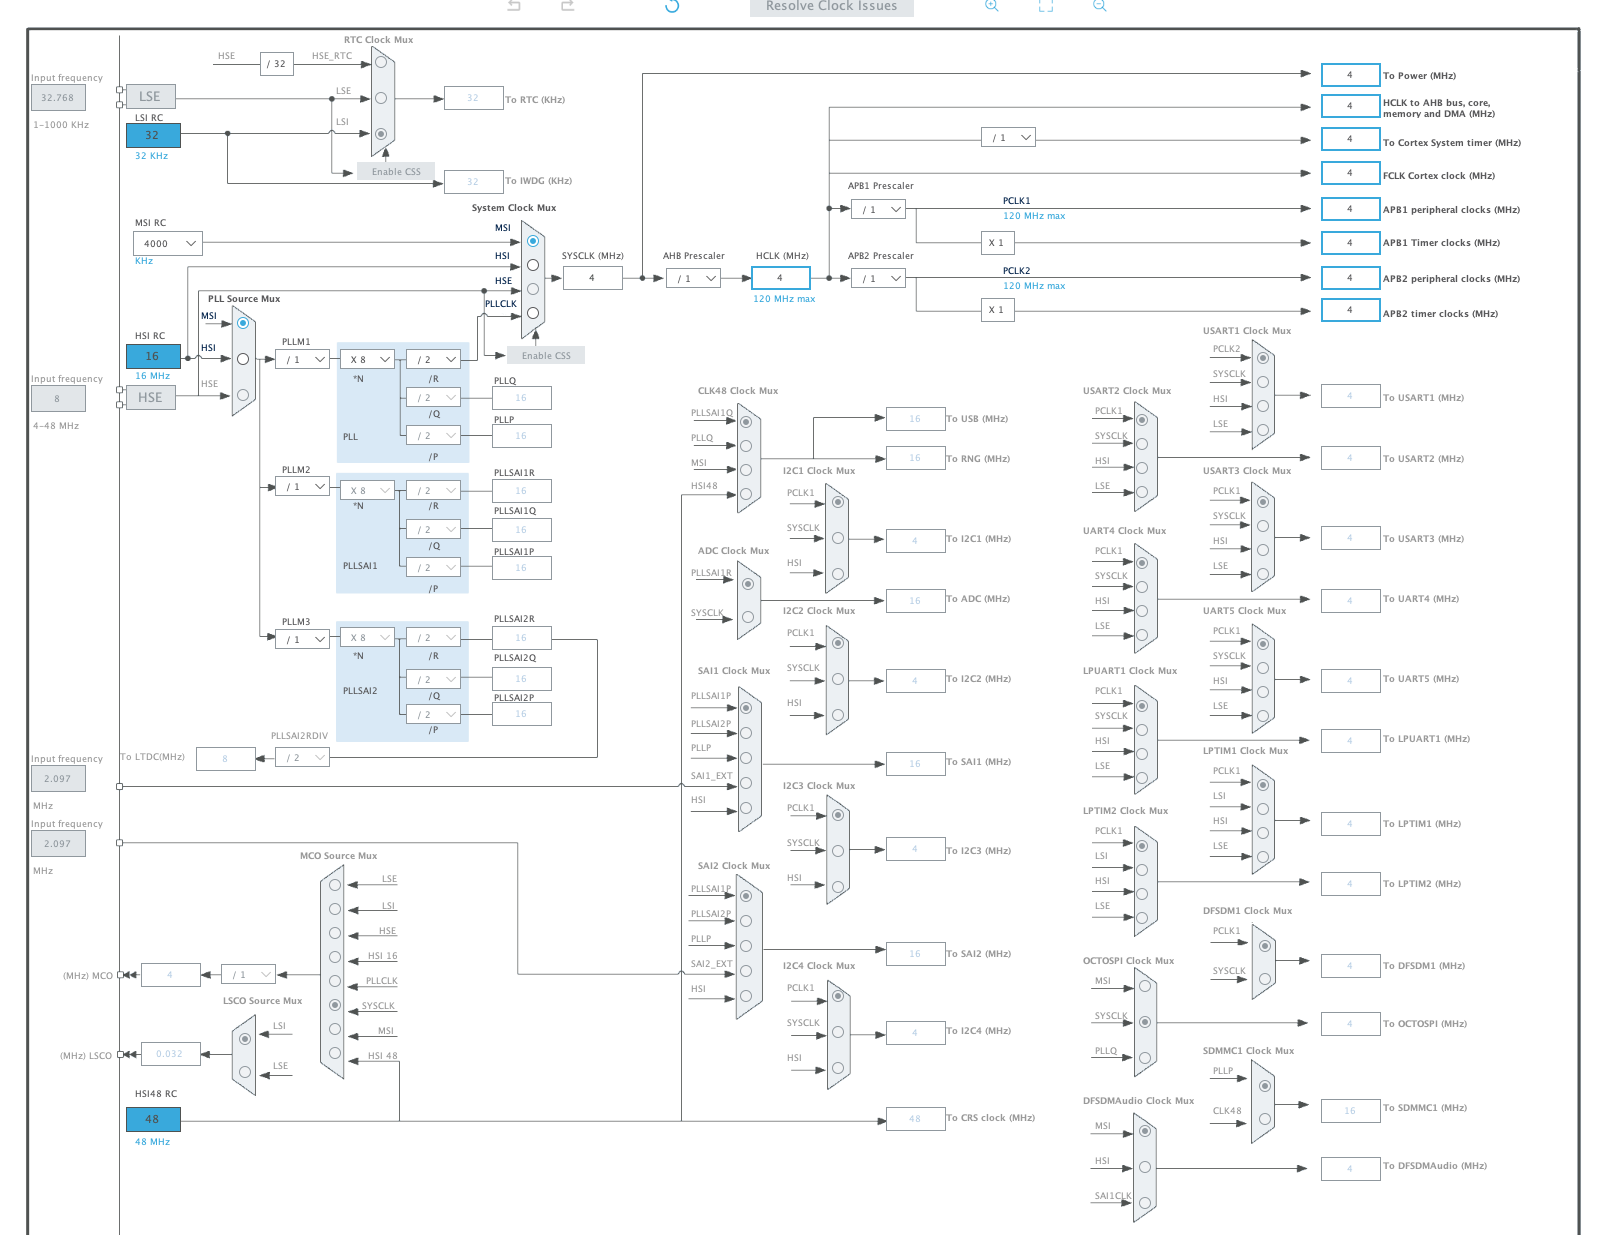
Task: Open the APB2 Prescaler dropdown
Action: (x=878, y=278)
